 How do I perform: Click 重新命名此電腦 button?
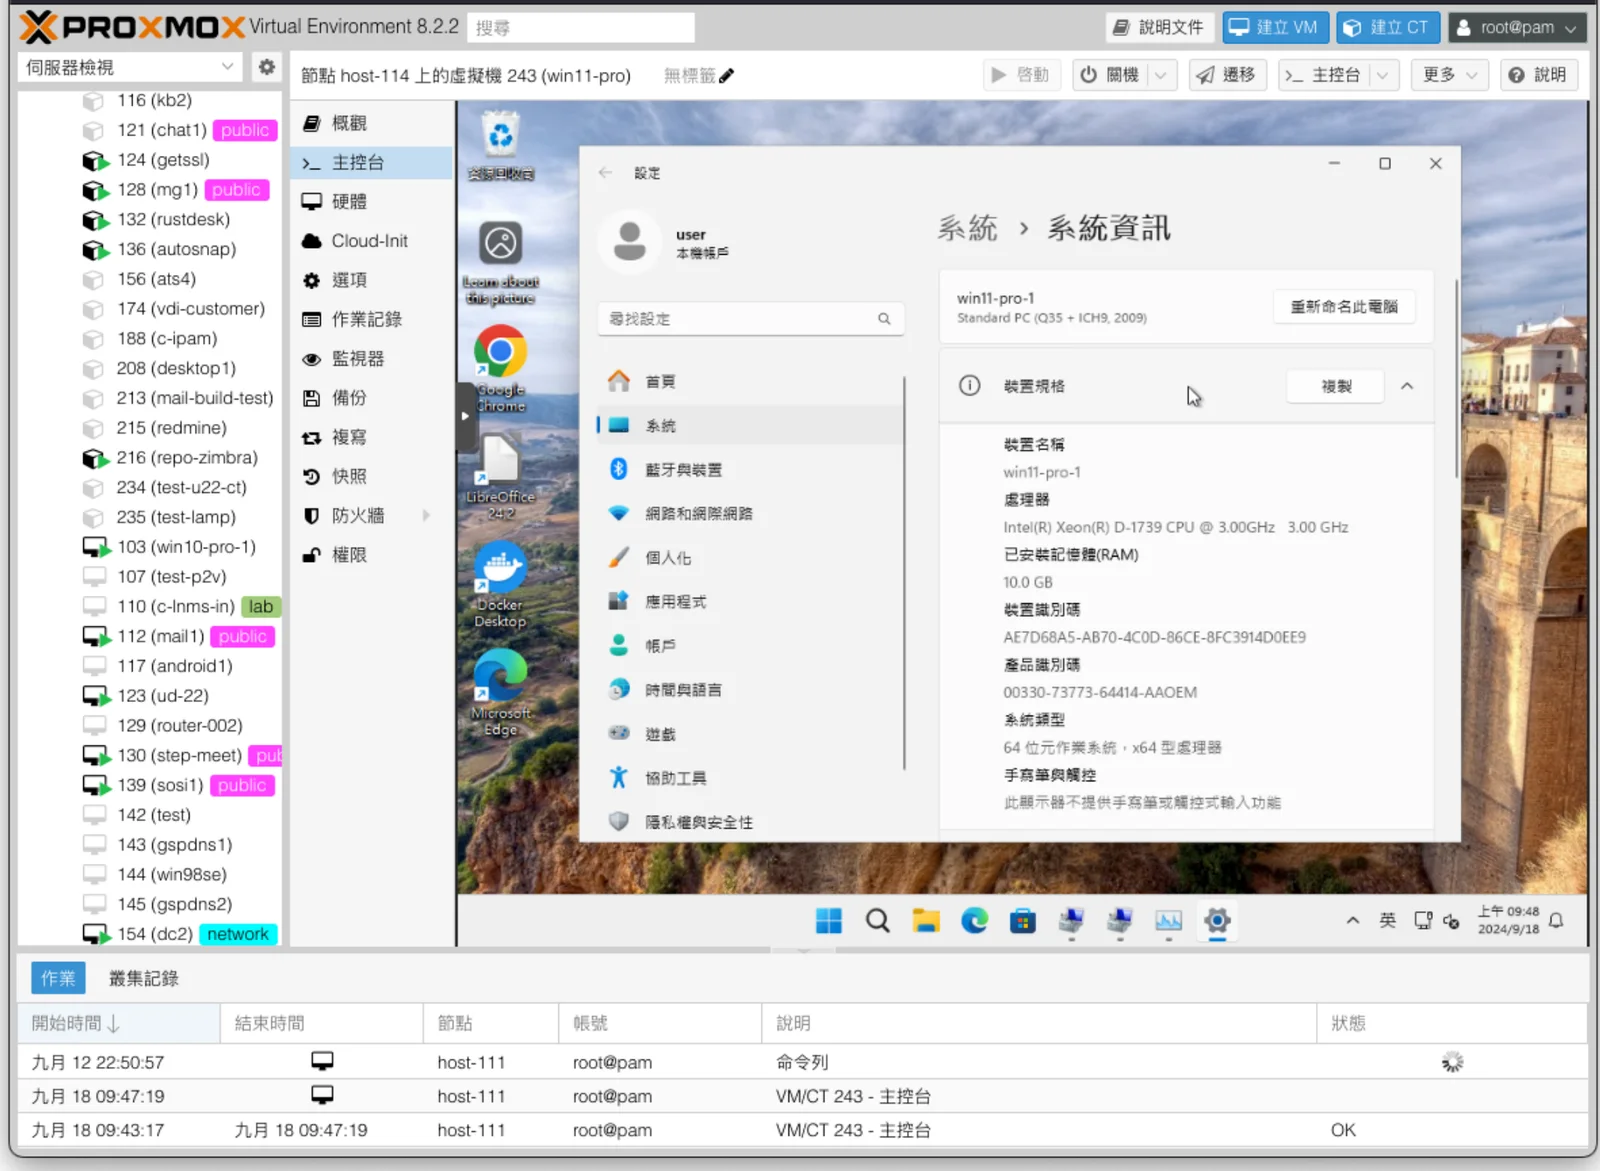tap(1344, 307)
